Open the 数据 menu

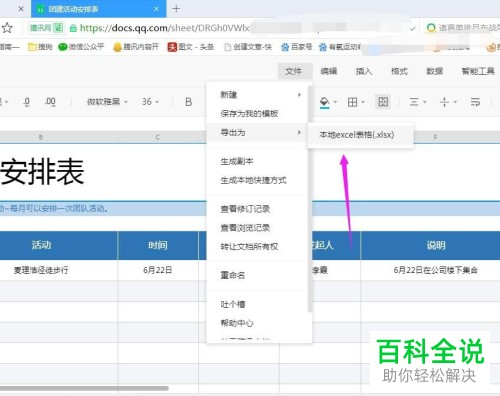click(435, 71)
